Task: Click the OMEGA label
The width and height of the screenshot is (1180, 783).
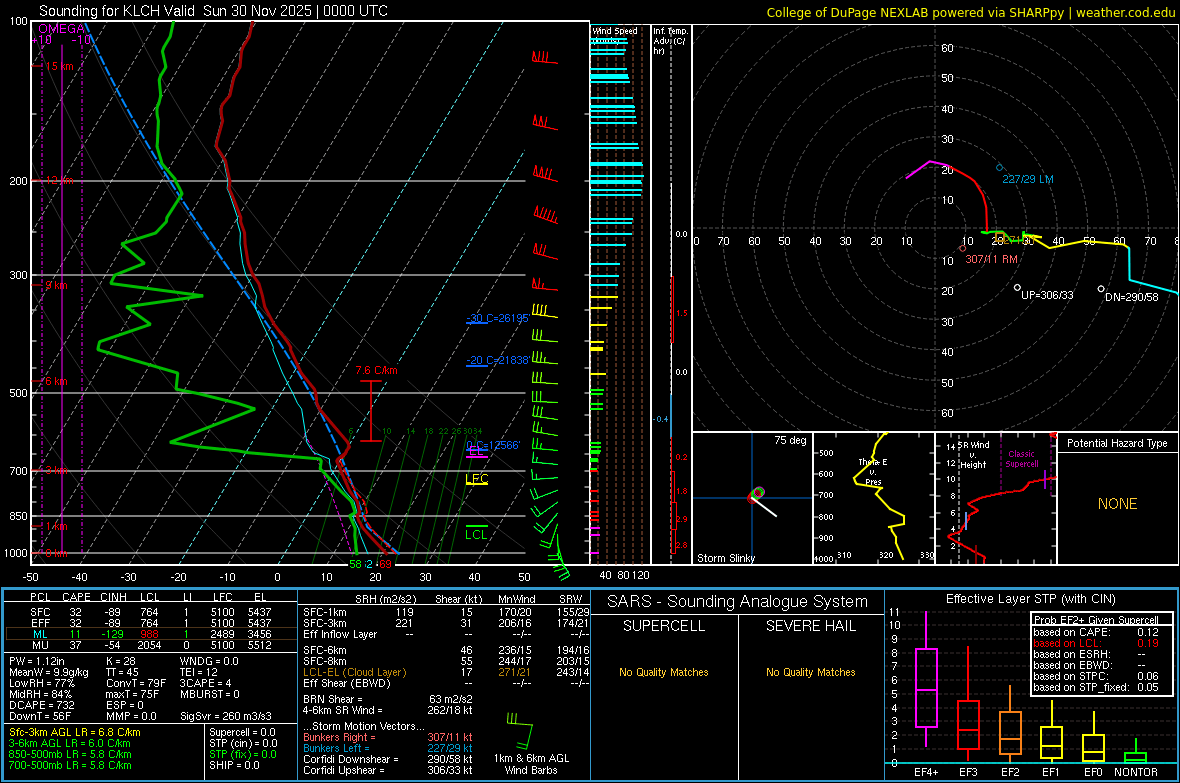Action: 62,29
